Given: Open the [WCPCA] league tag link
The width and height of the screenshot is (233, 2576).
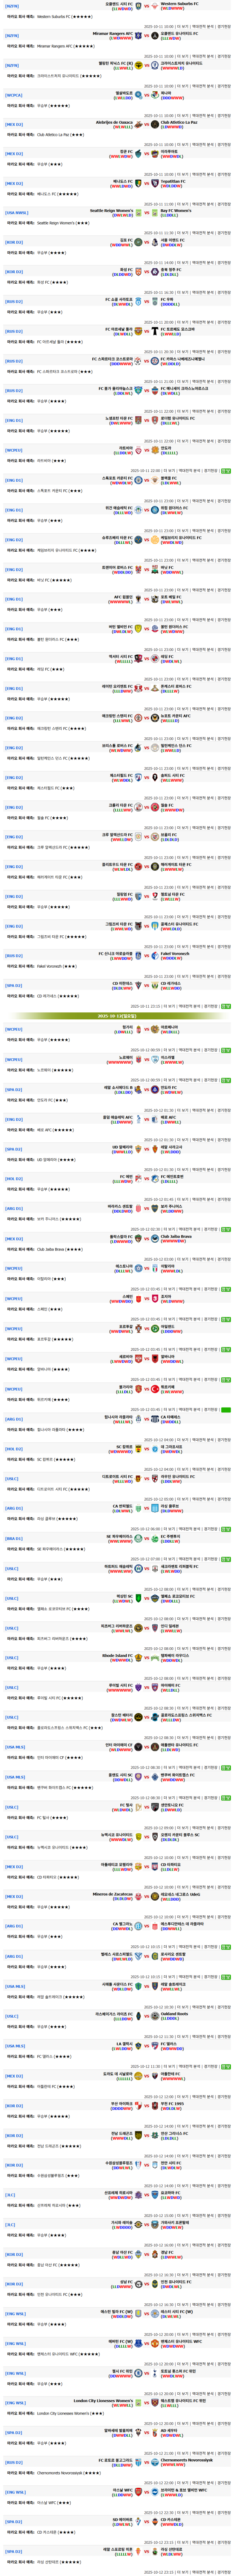Looking at the screenshot, I should tap(13, 95).
